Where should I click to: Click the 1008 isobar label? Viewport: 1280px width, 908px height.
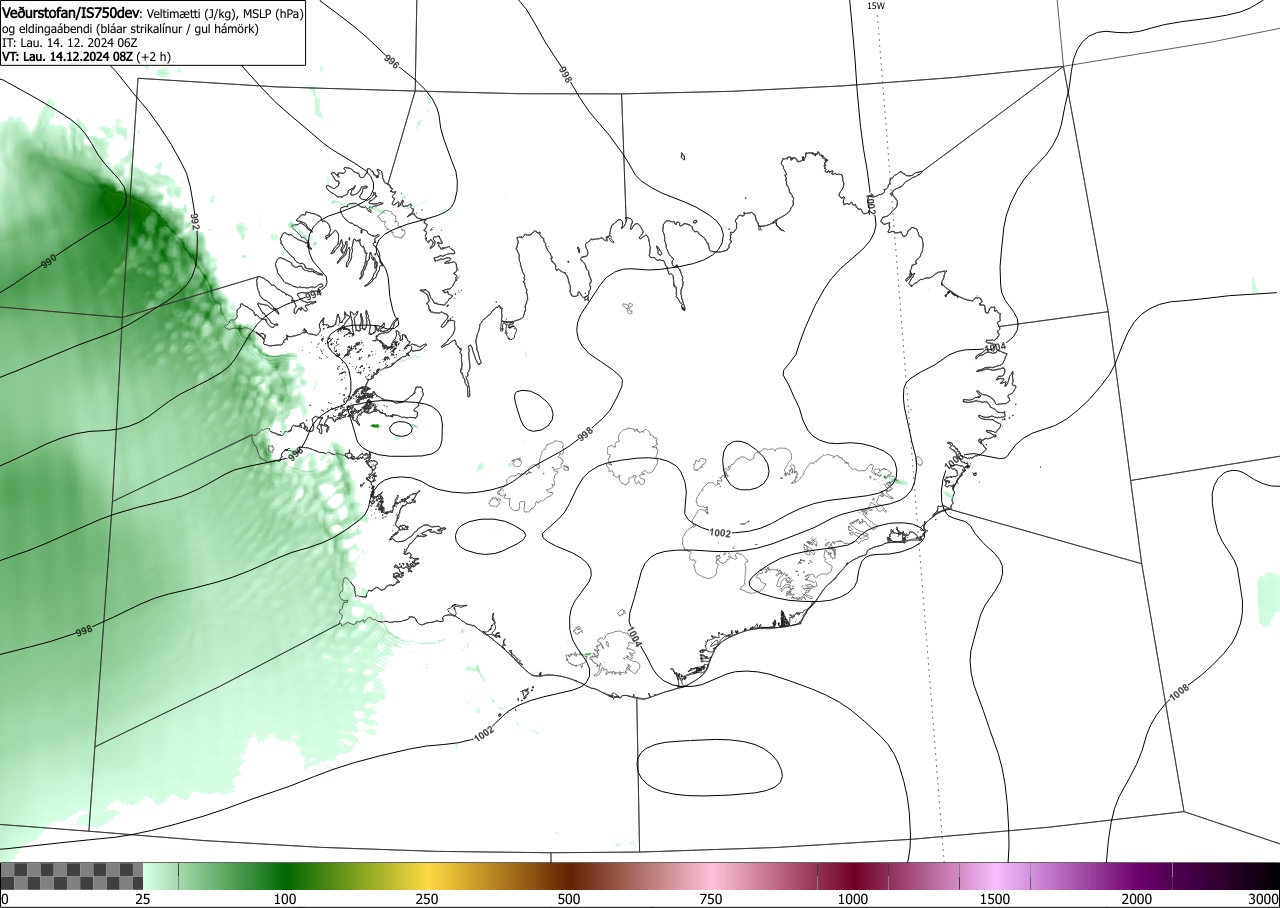click(x=1179, y=690)
